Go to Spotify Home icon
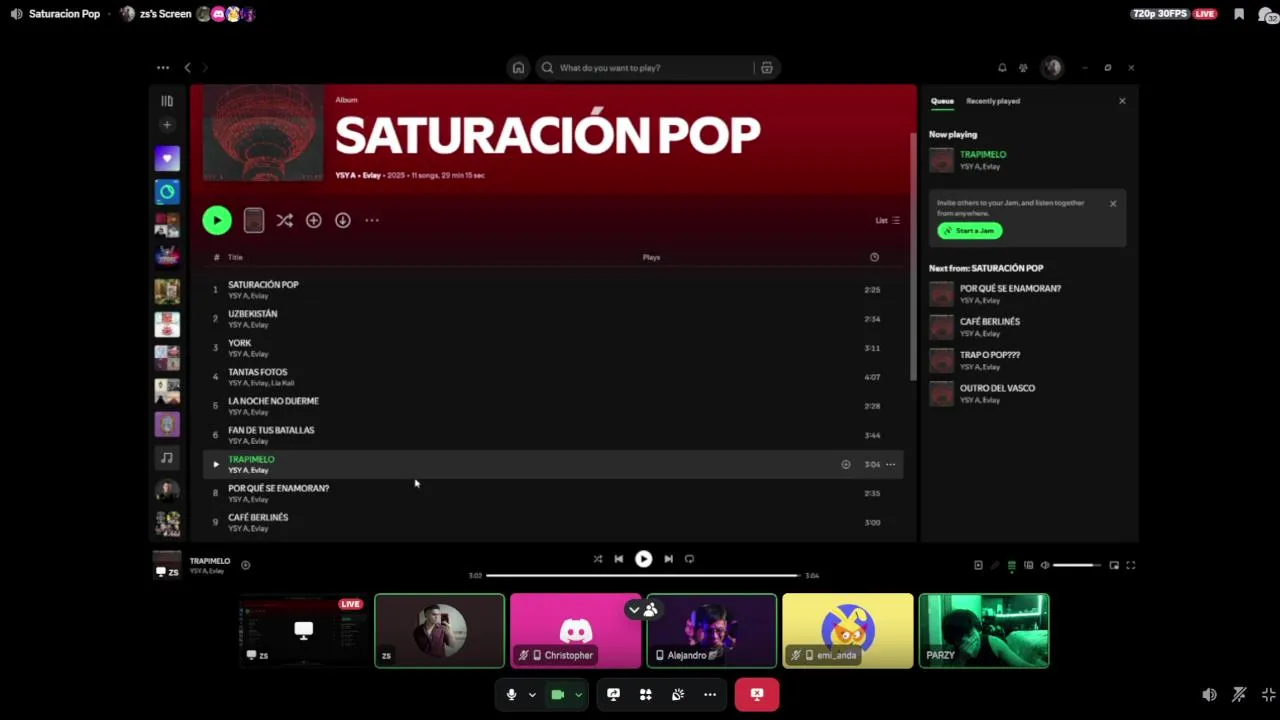 [x=518, y=68]
